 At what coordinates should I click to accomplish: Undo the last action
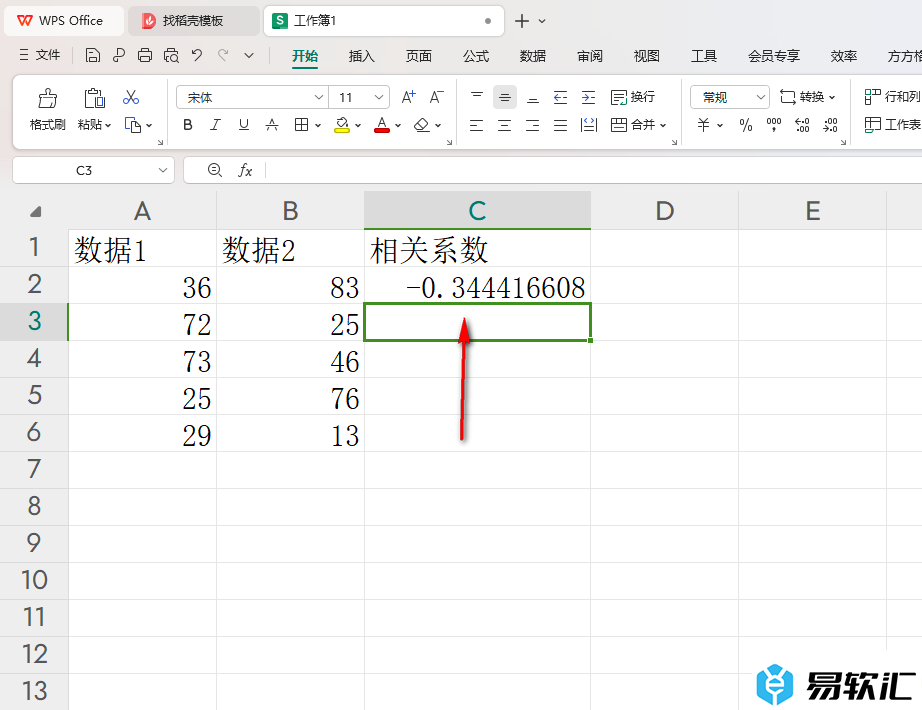pos(197,55)
